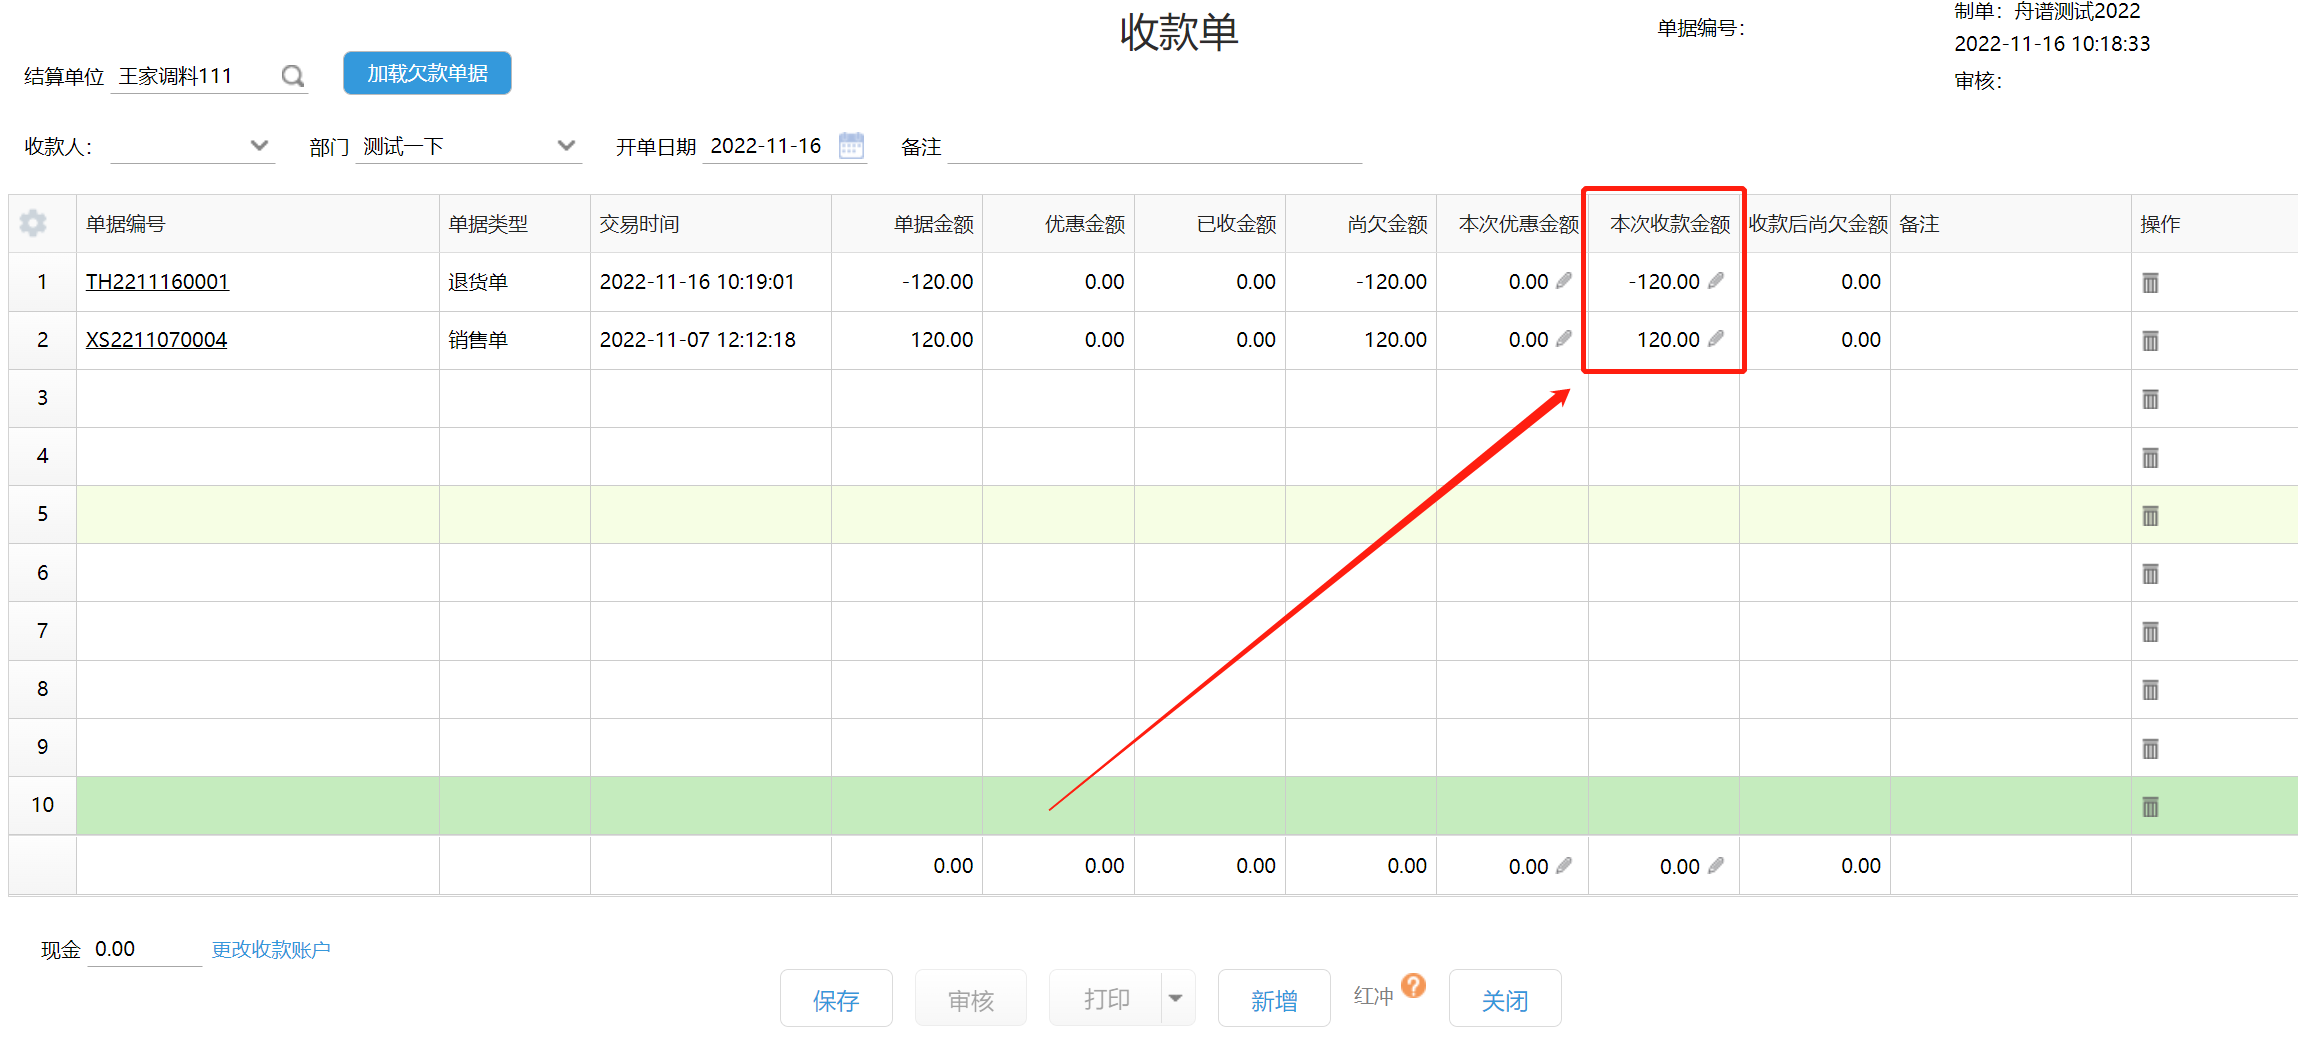Click the 新增 button
Image resolution: width=2298 pixels, height=1049 pixels.
(x=1274, y=998)
